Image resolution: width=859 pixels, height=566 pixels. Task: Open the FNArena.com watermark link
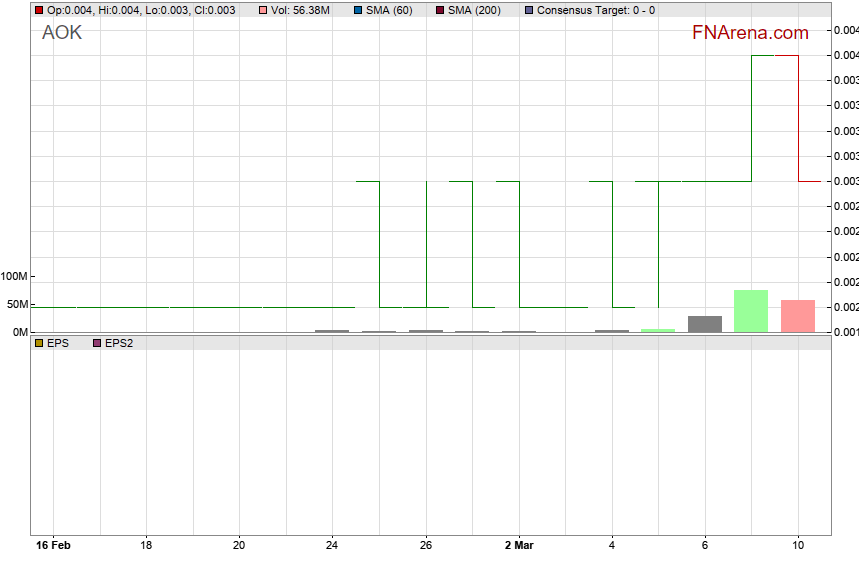tap(750, 33)
